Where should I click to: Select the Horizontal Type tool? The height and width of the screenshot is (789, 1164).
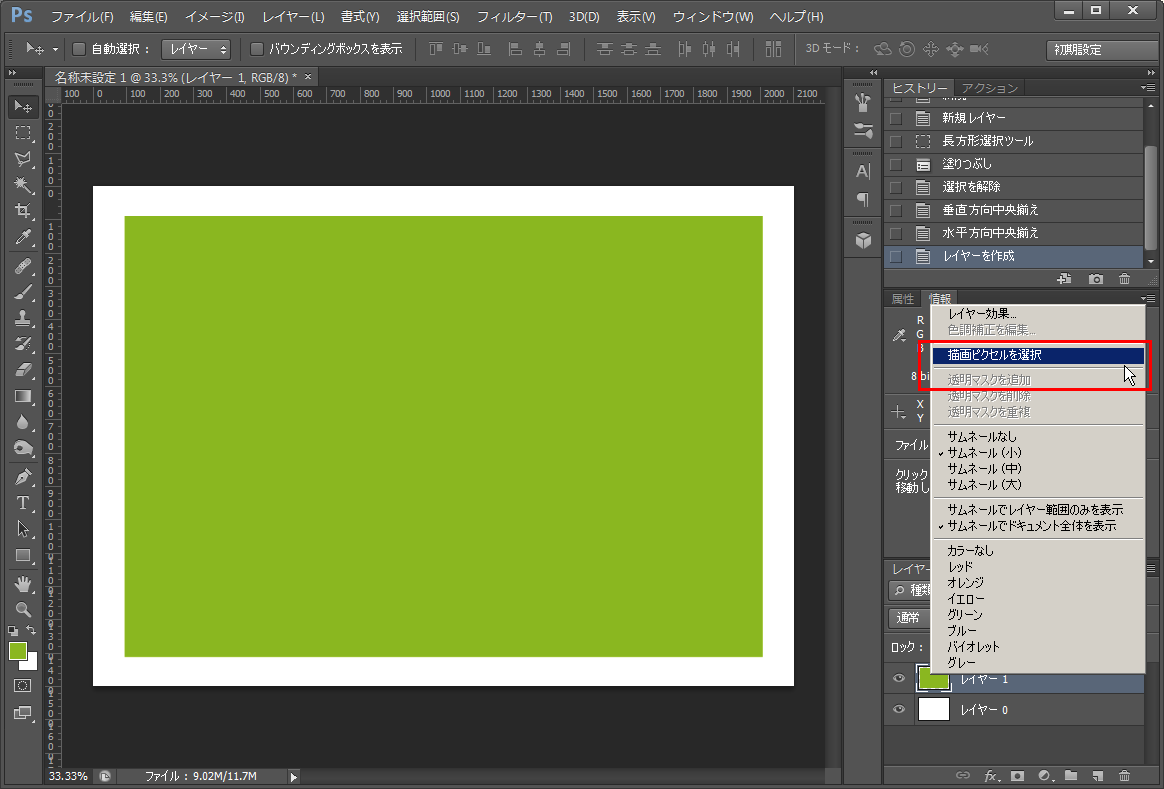[x=23, y=503]
